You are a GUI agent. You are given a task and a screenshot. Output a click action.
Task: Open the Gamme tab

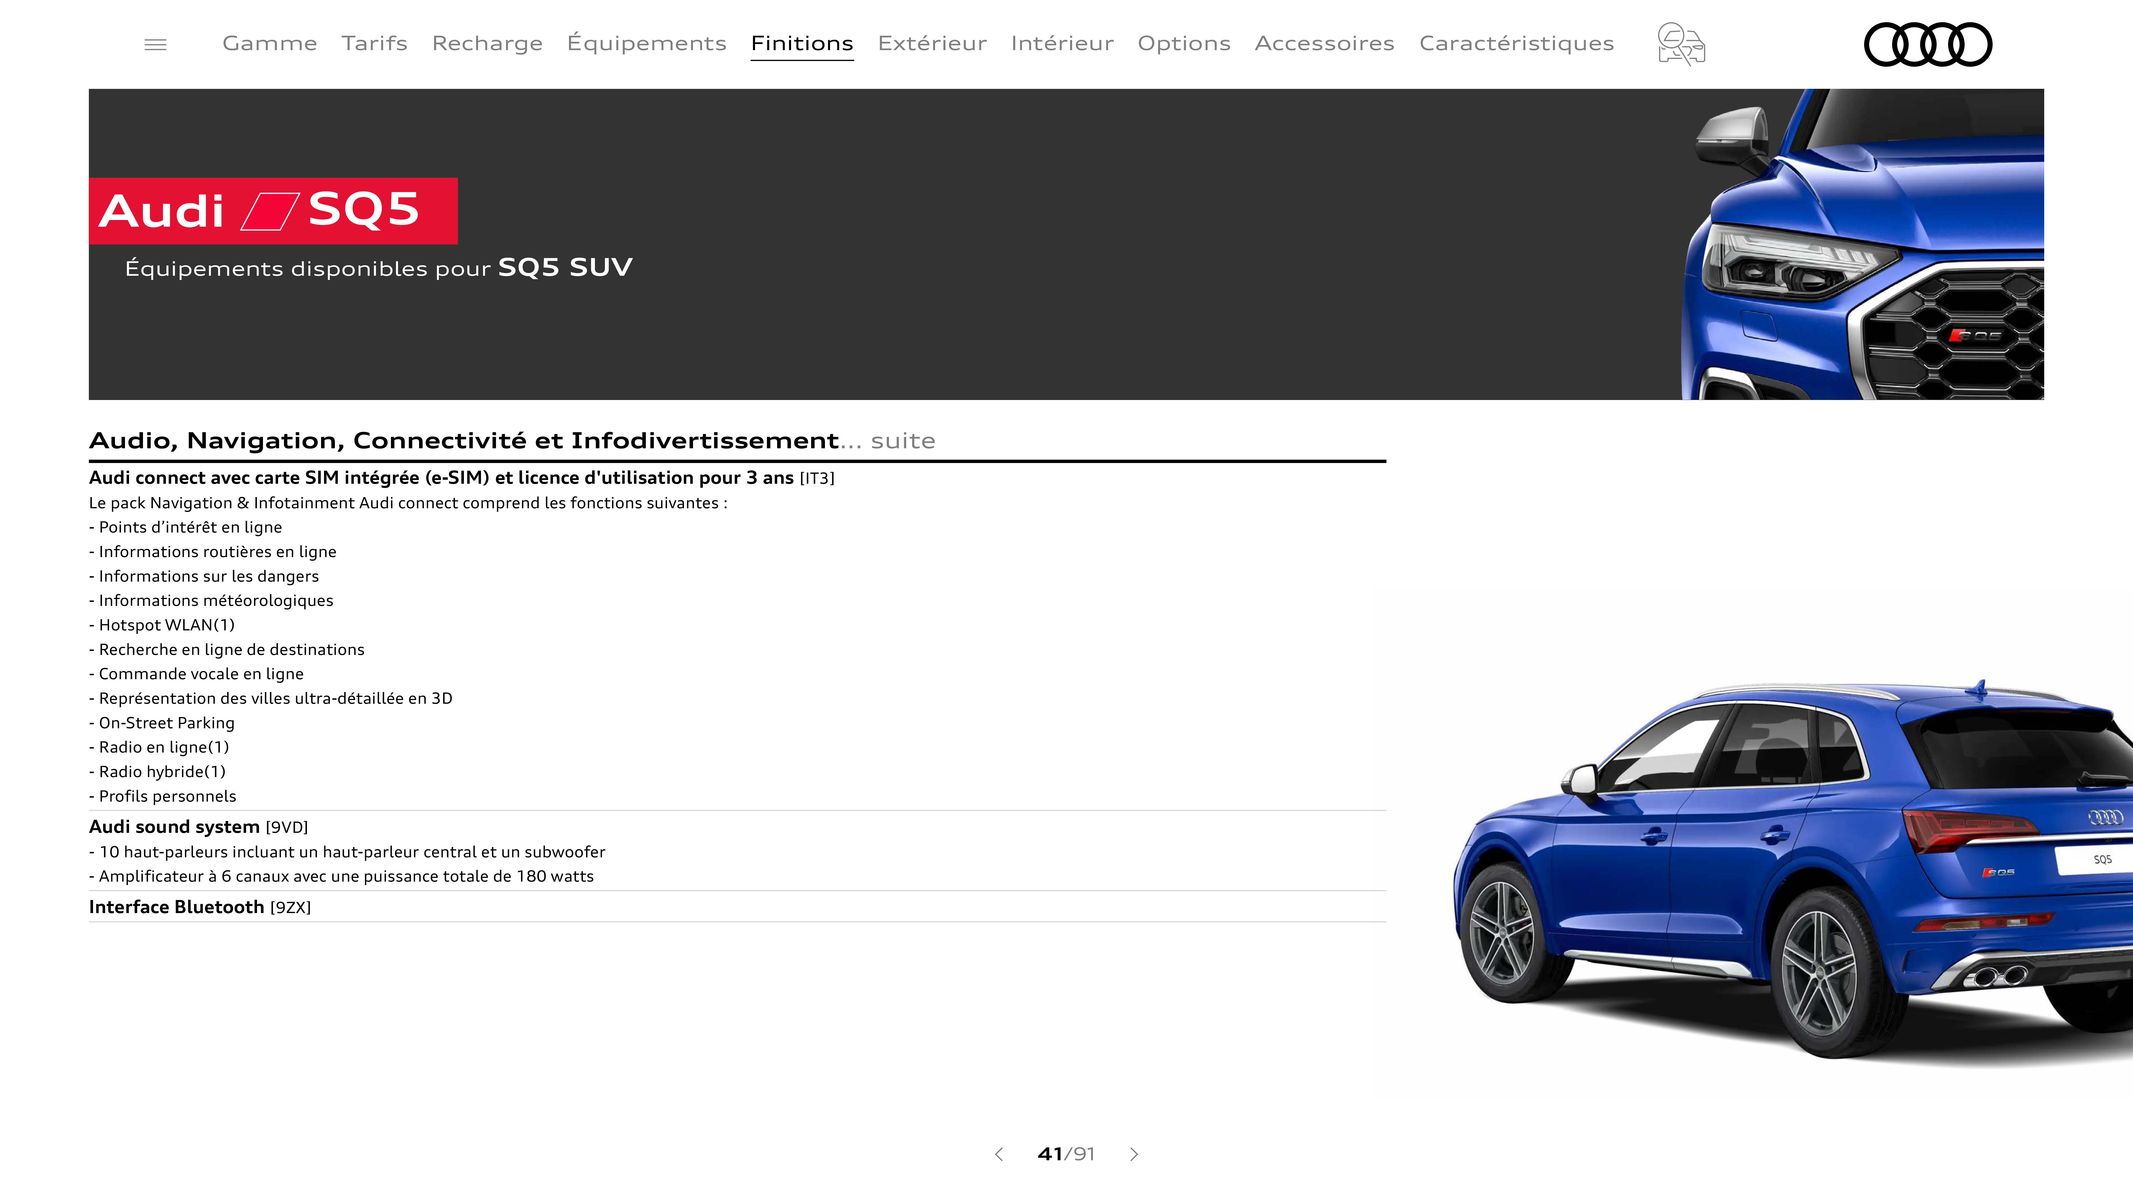pos(270,43)
